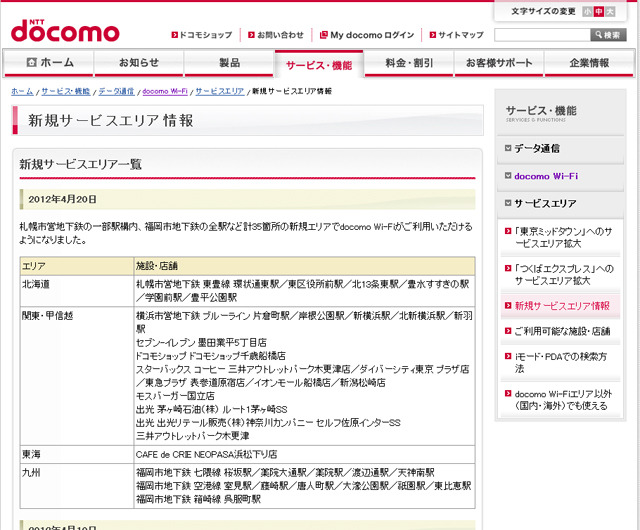The height and width of the screenshot is (530, 640).
Task: Click サービスエリア in the breadcrumb
Action: coord(220,91)
